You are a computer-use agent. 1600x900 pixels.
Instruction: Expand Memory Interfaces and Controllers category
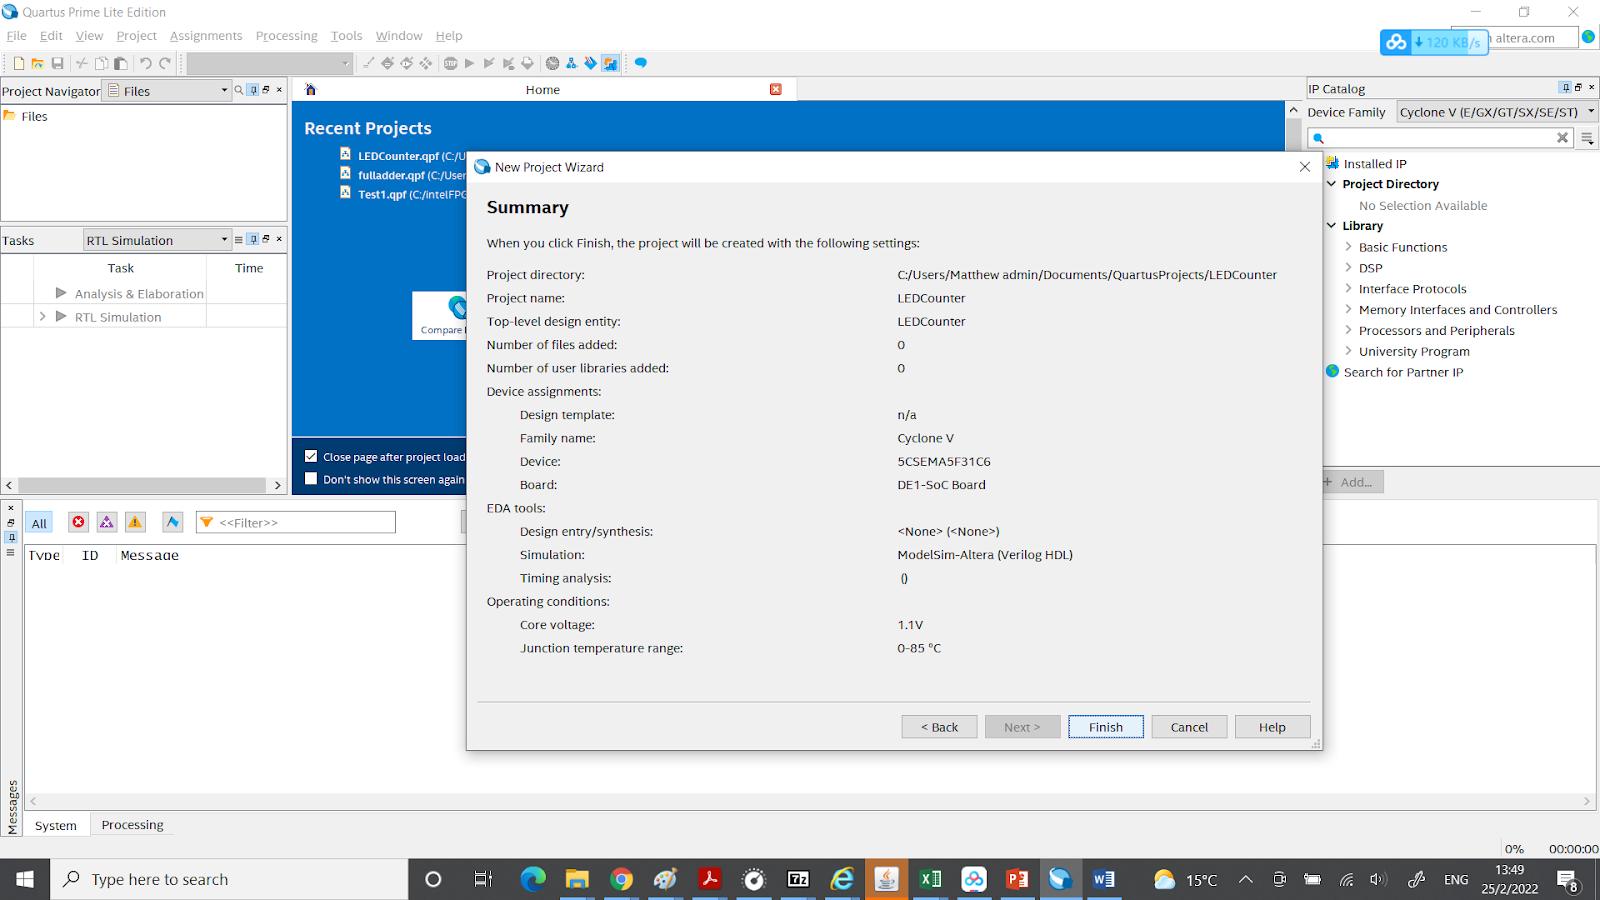coord(1348,310)
